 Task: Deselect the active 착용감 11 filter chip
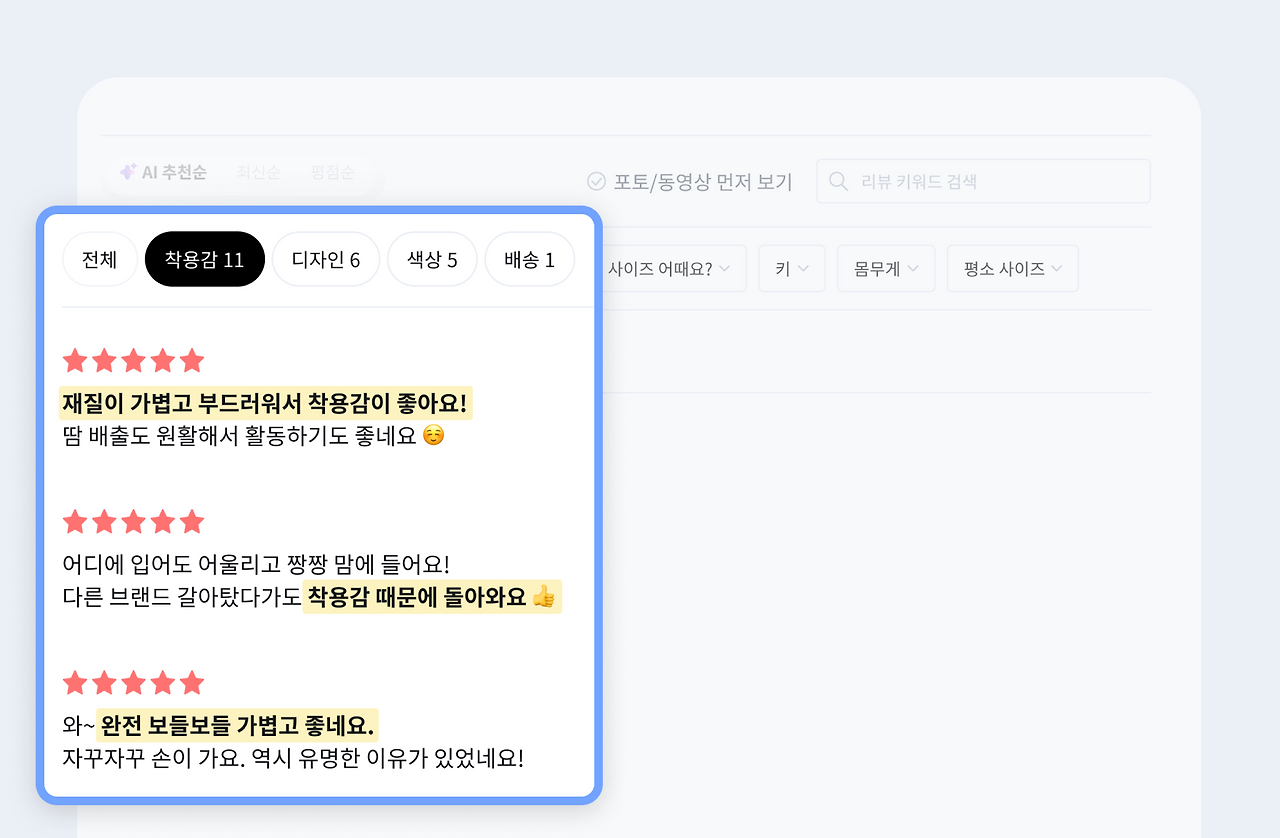coord(204,258)
